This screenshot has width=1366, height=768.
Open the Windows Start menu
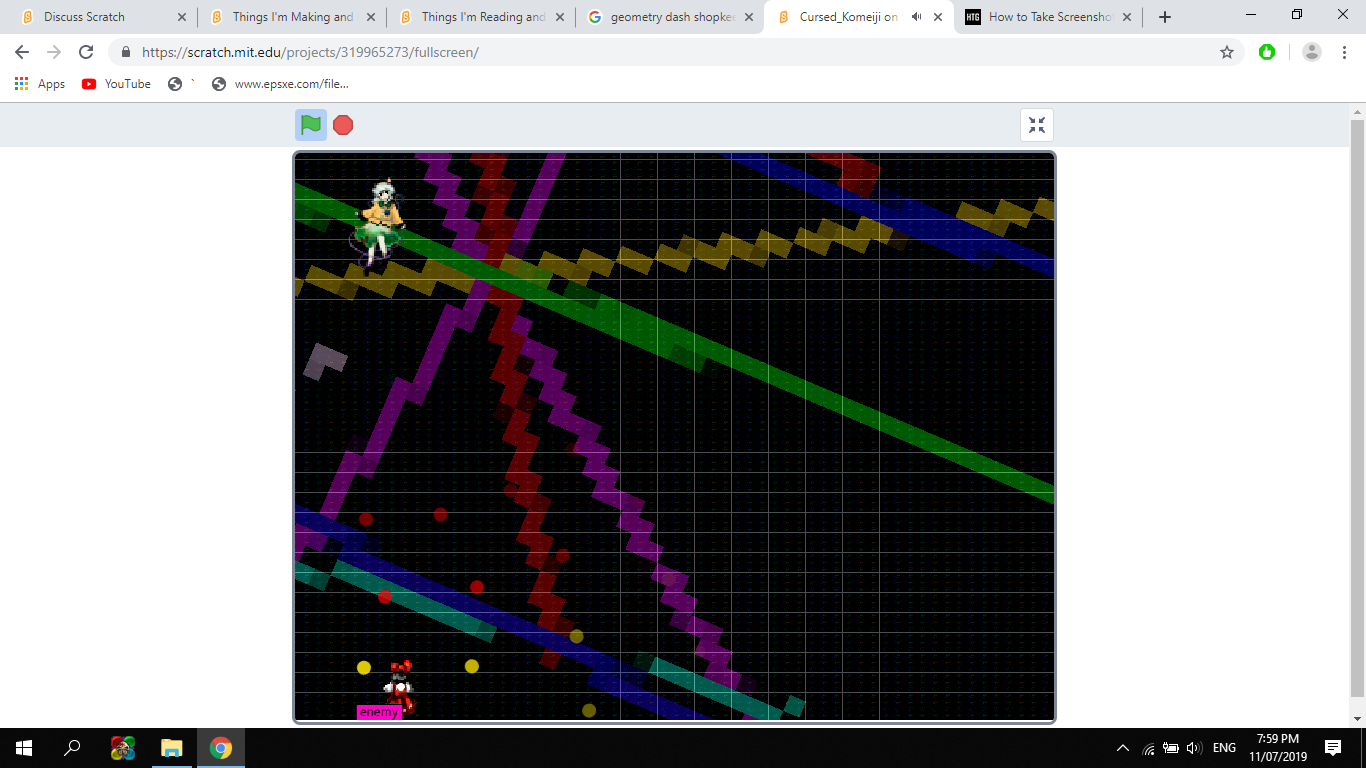[24, 748]
